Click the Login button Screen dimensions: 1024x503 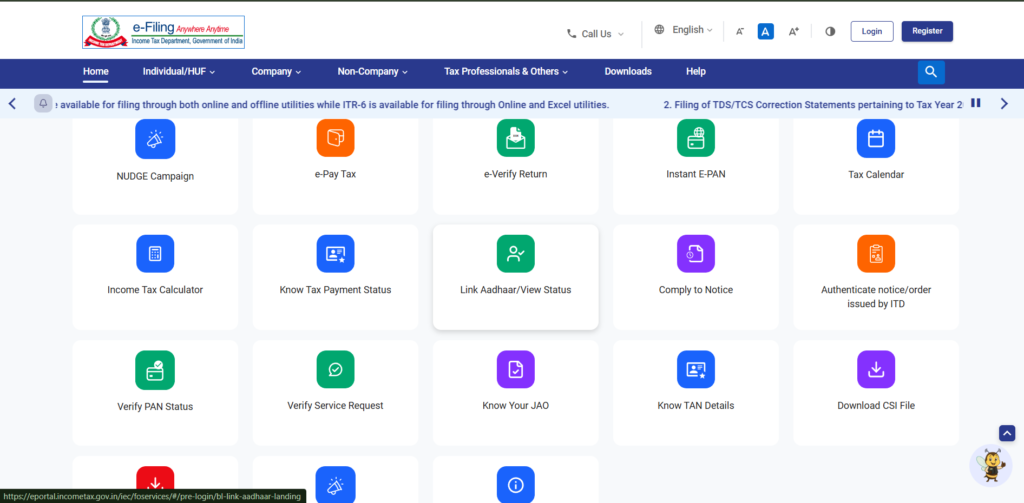click(872, 31)
